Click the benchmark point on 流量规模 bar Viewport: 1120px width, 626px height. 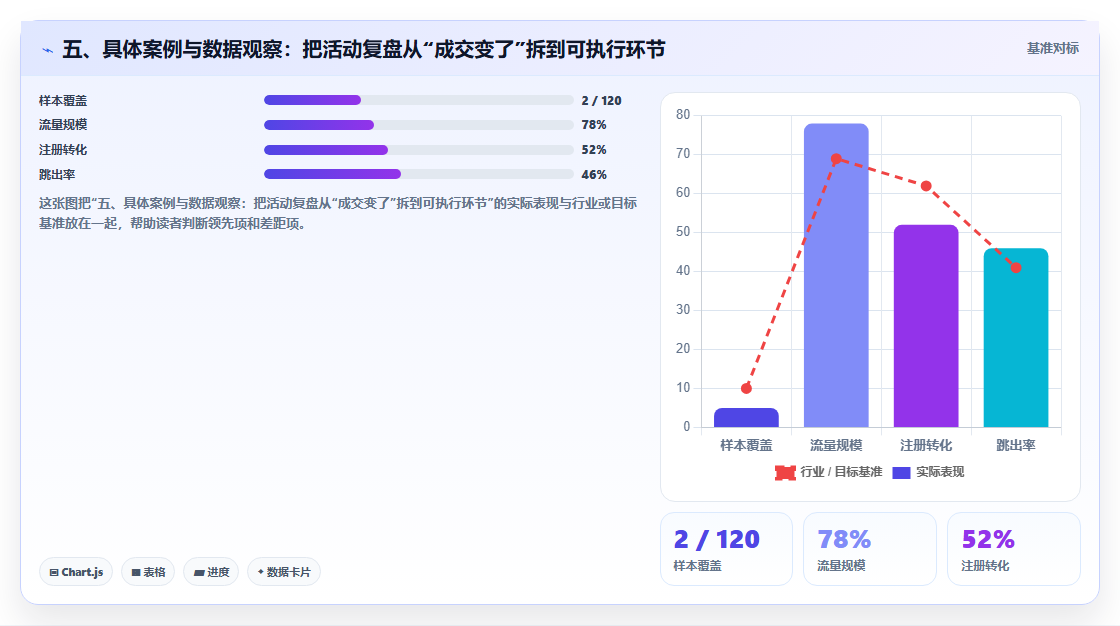tap(836, 159)
